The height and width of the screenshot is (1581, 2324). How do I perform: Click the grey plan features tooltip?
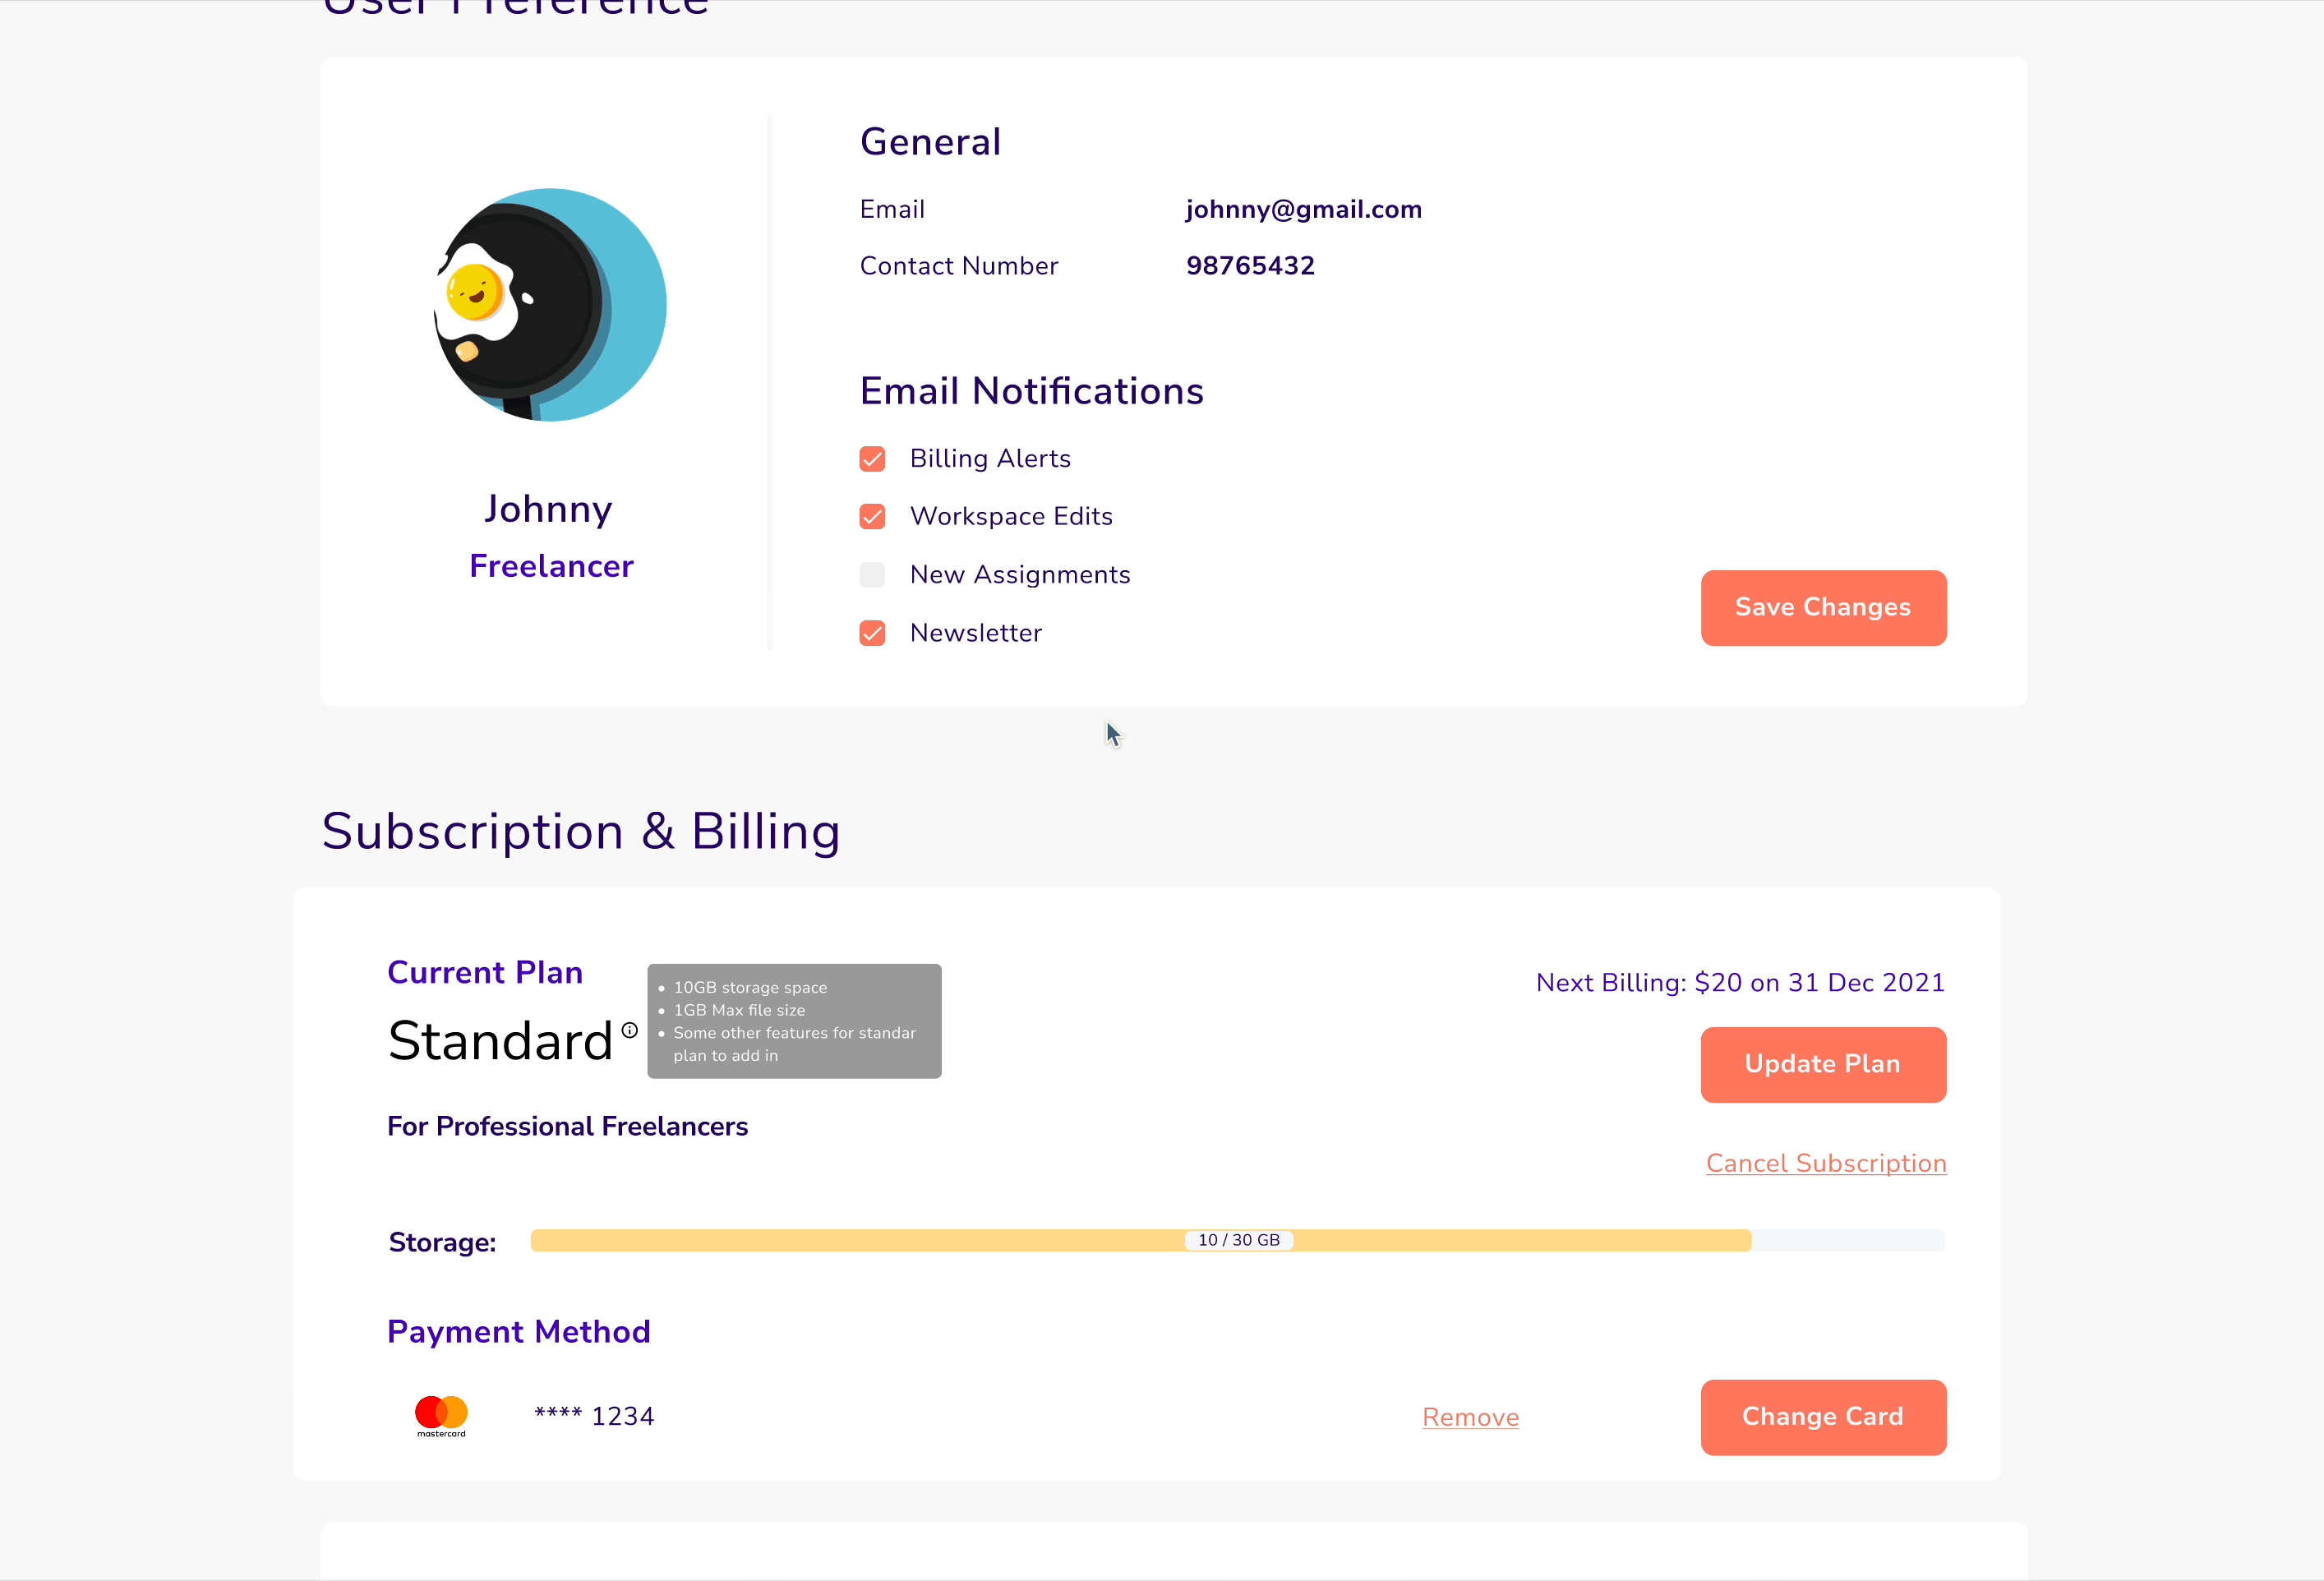click(794, 1021)
